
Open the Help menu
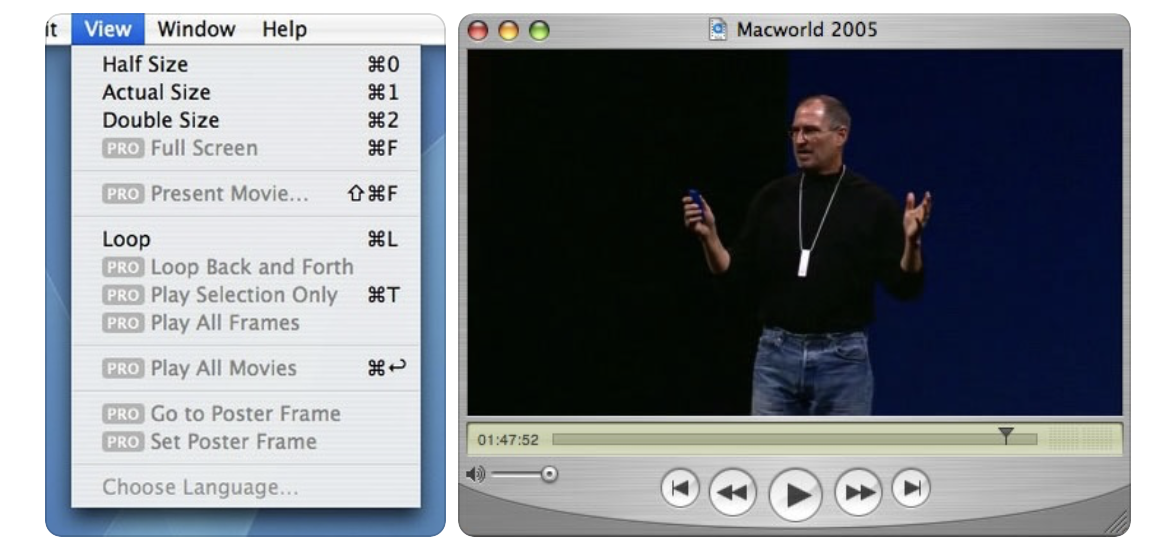(284, 29)
